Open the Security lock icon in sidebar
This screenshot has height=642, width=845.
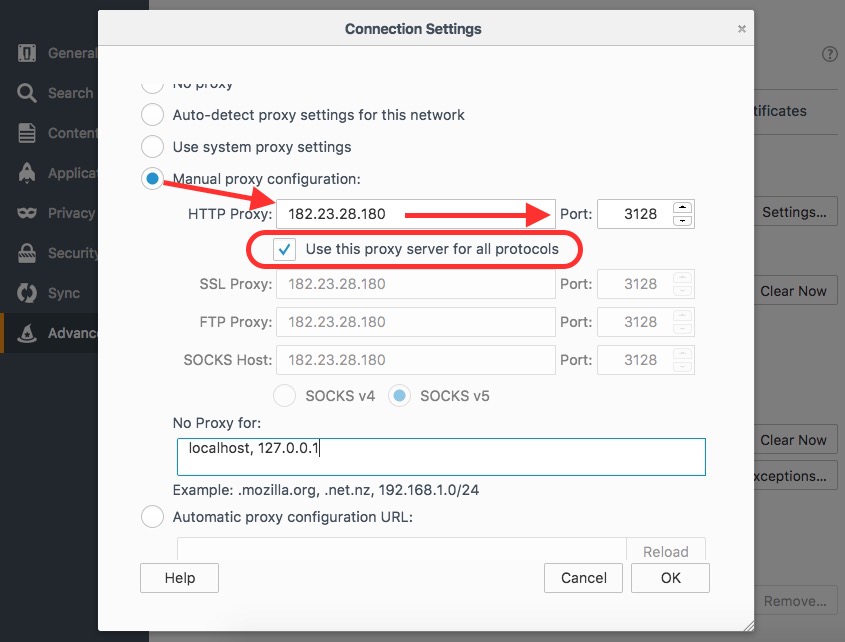(27, 253)
